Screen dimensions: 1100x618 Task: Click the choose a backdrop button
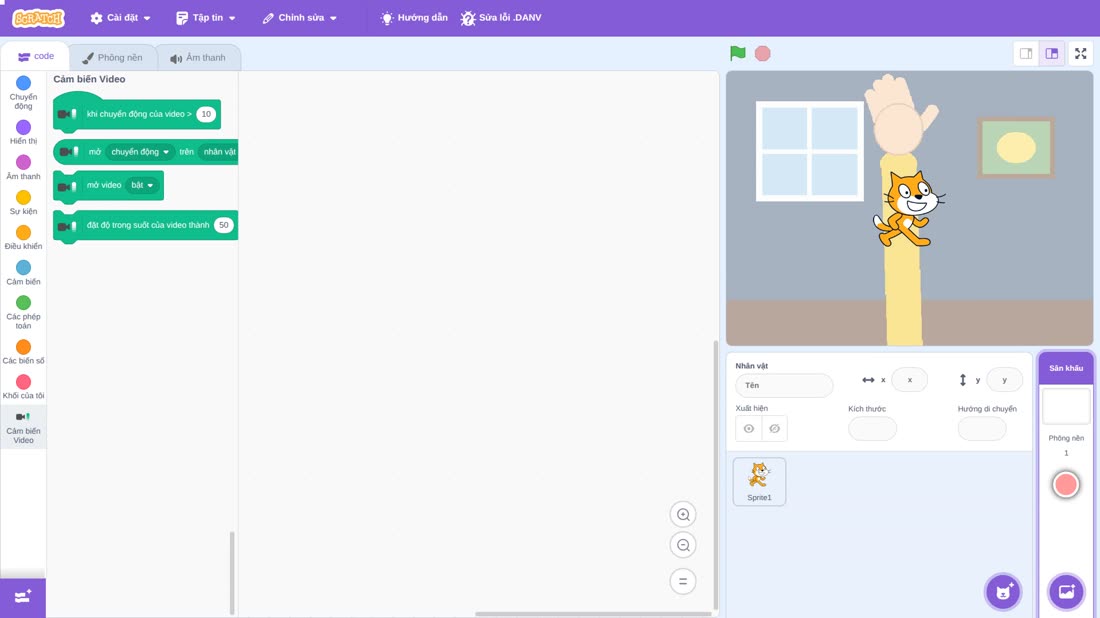tap(1066, 592)
